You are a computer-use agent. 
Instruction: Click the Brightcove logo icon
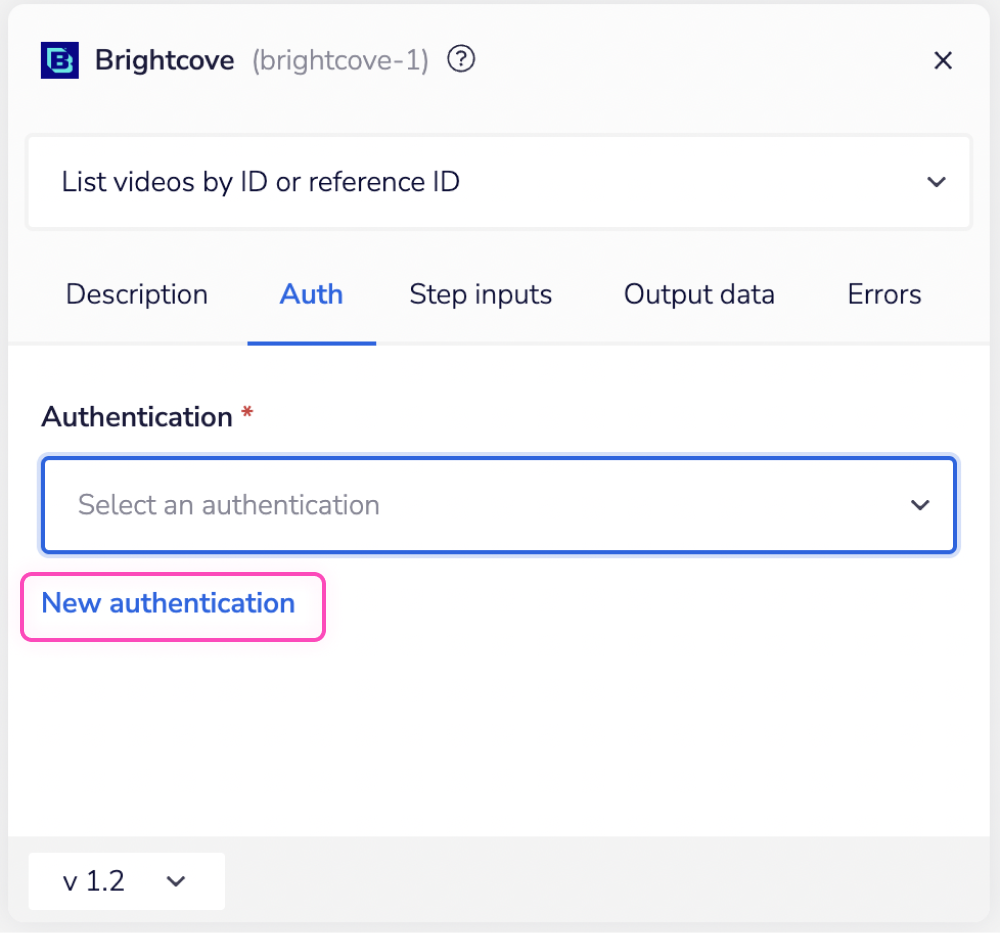click(x=59, y=60)
